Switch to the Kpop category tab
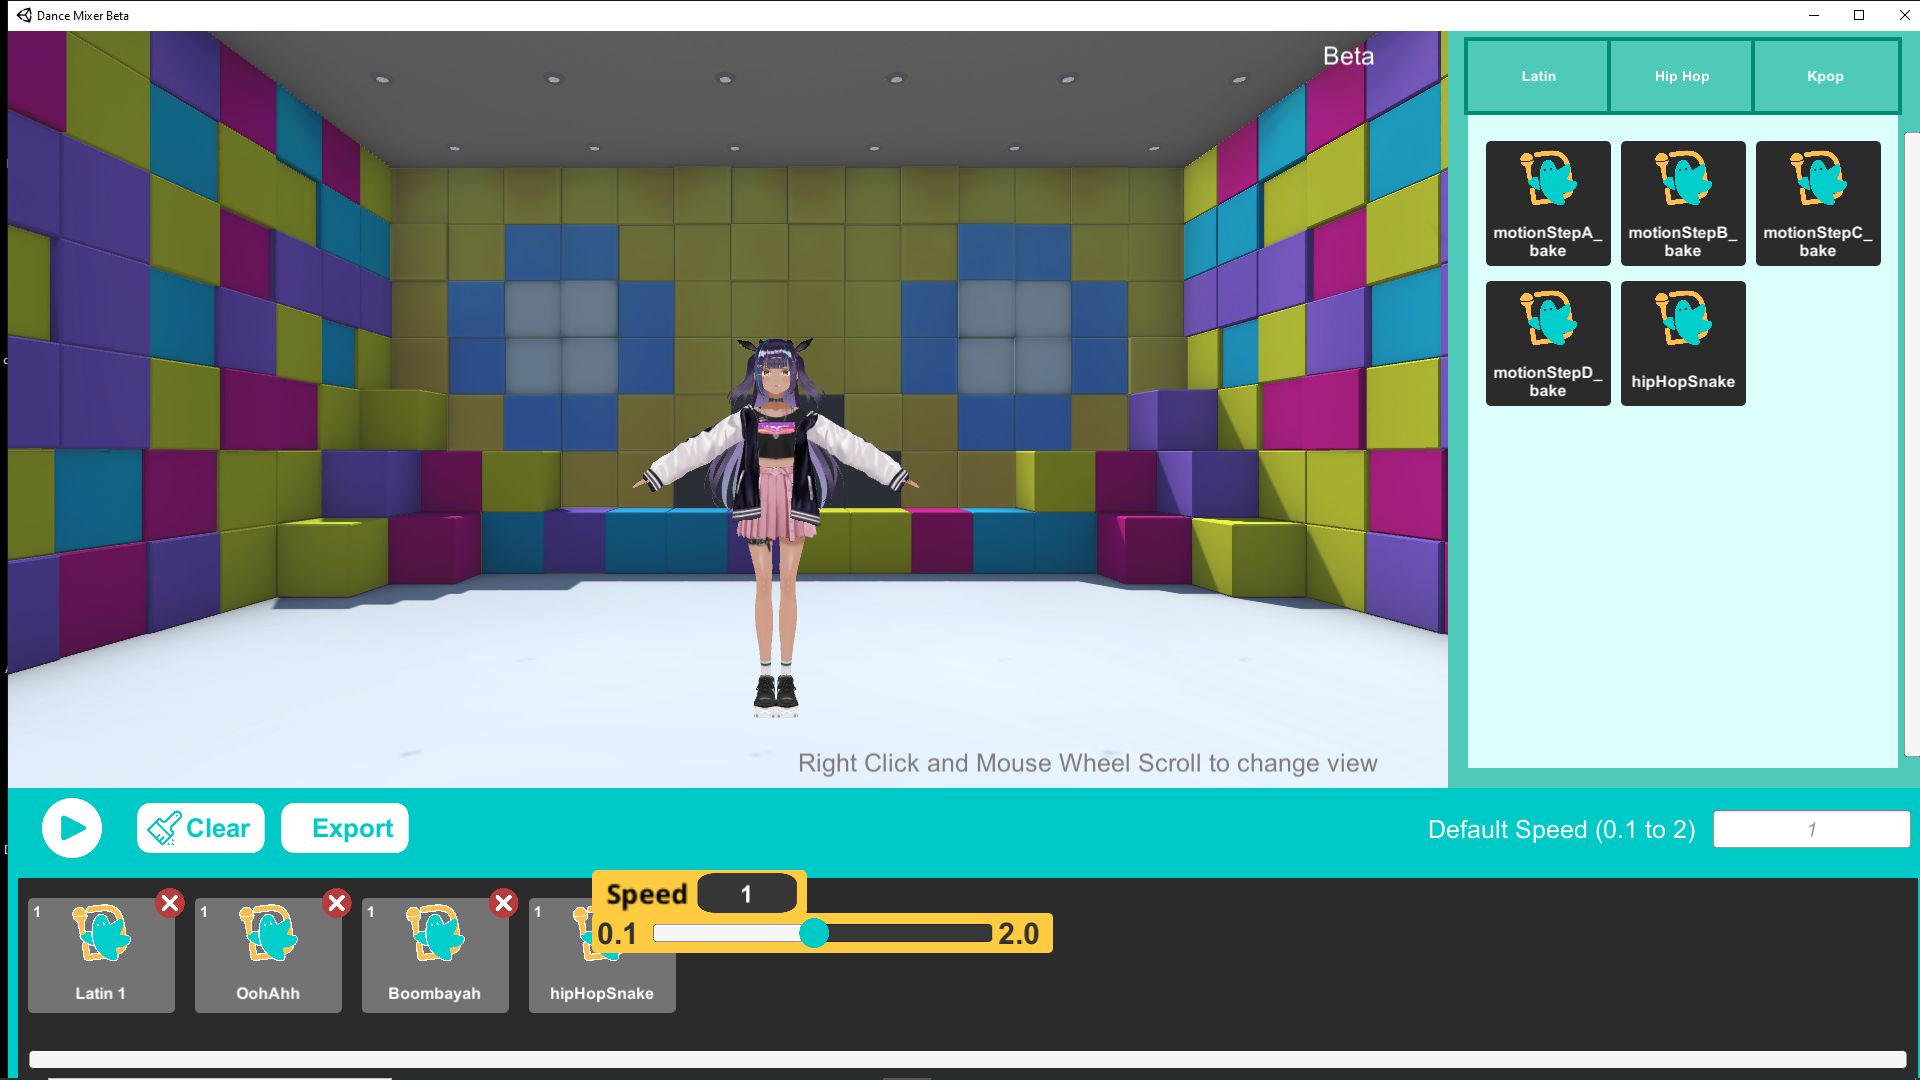This screenshot has height=1080, width=1920. [x=1825, y=75]
